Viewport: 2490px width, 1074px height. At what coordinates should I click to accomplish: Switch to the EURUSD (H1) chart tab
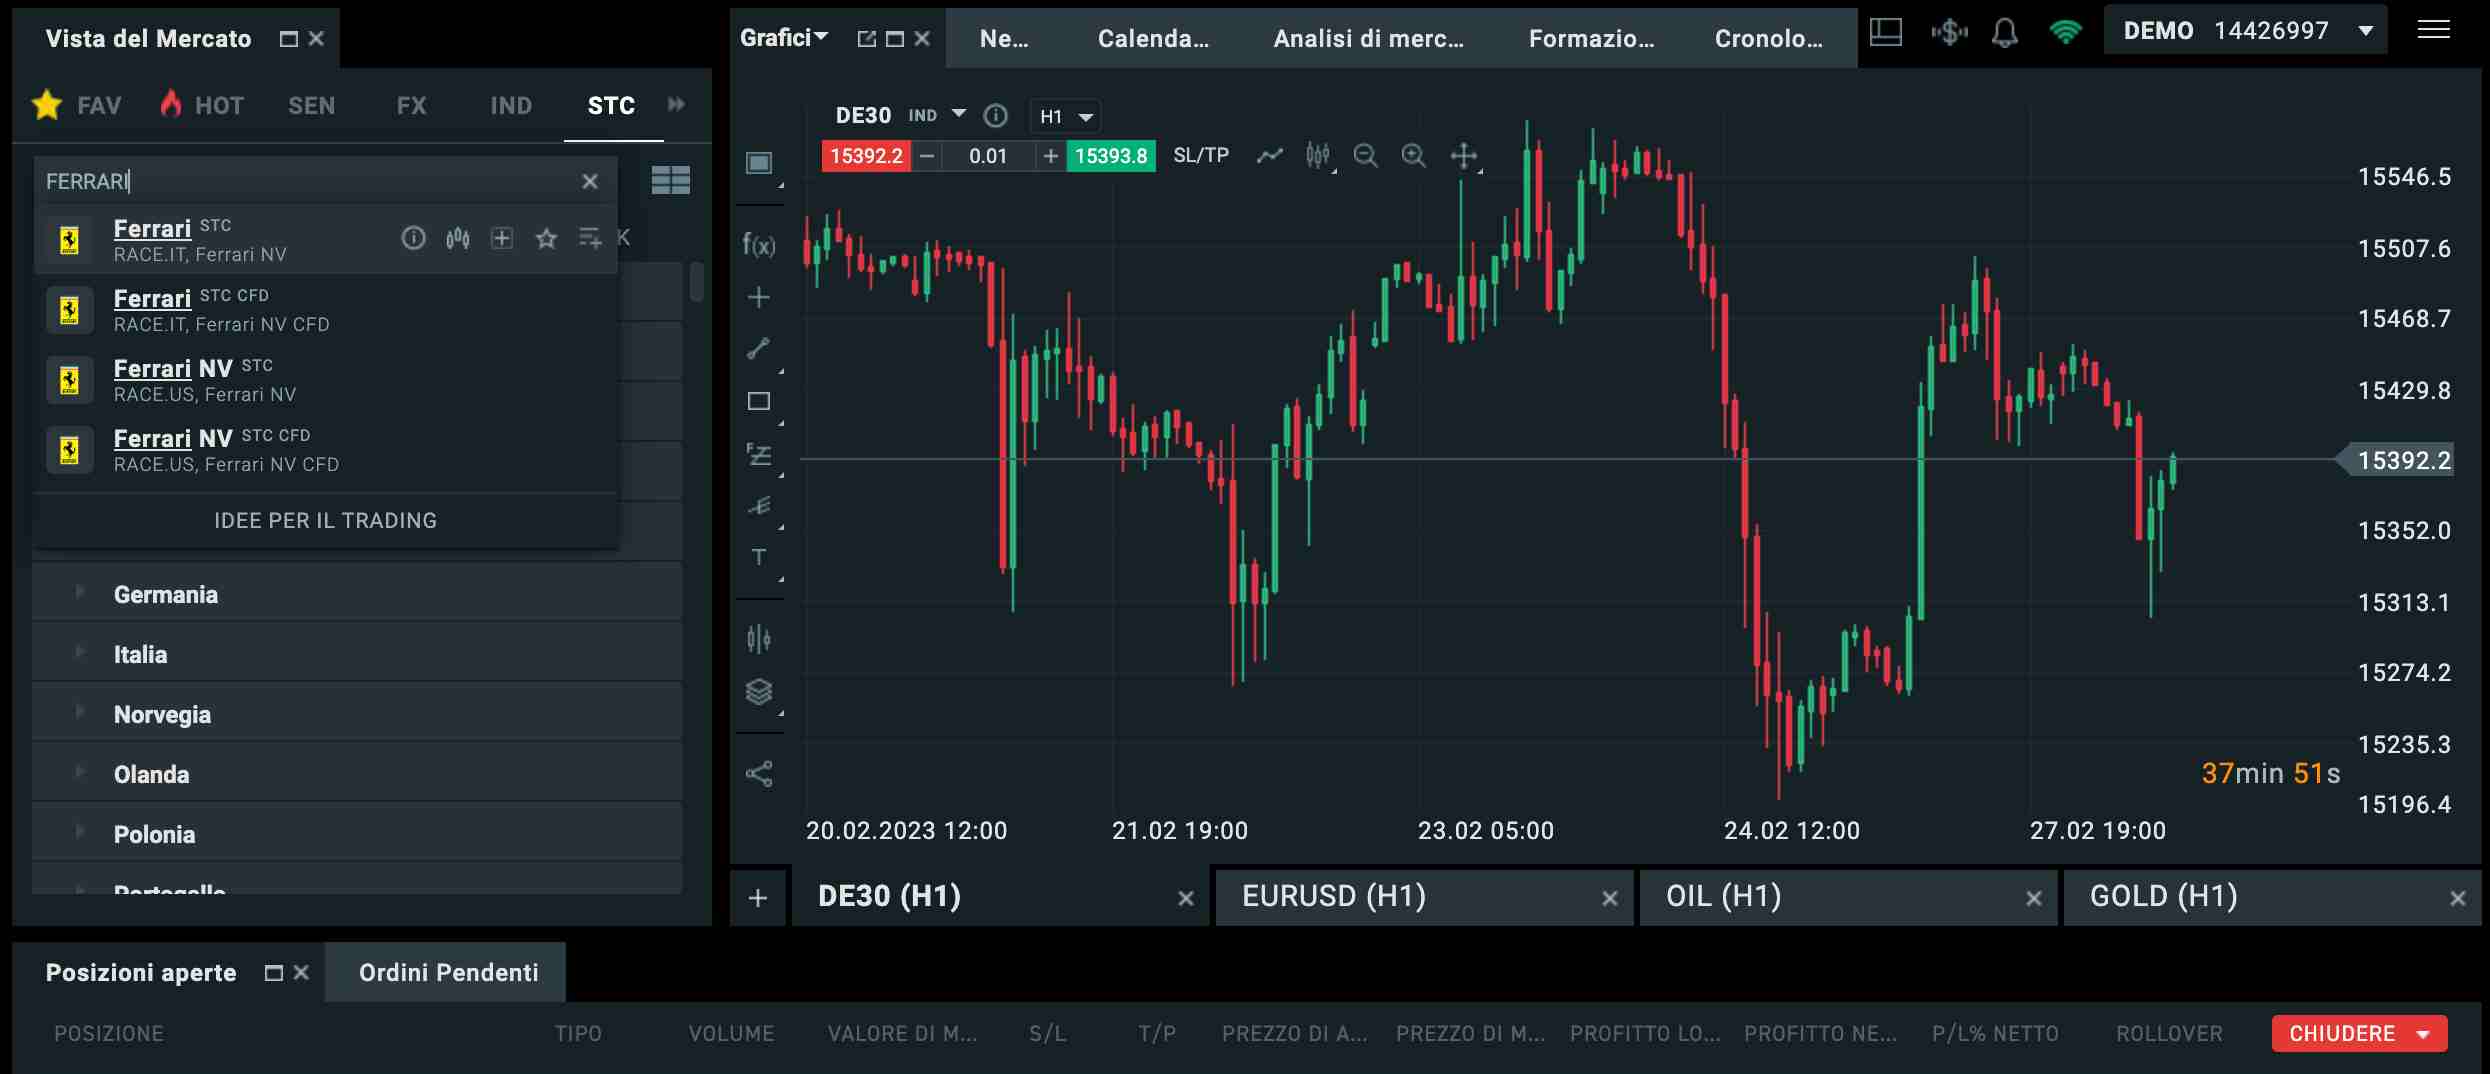point(1334,896)
